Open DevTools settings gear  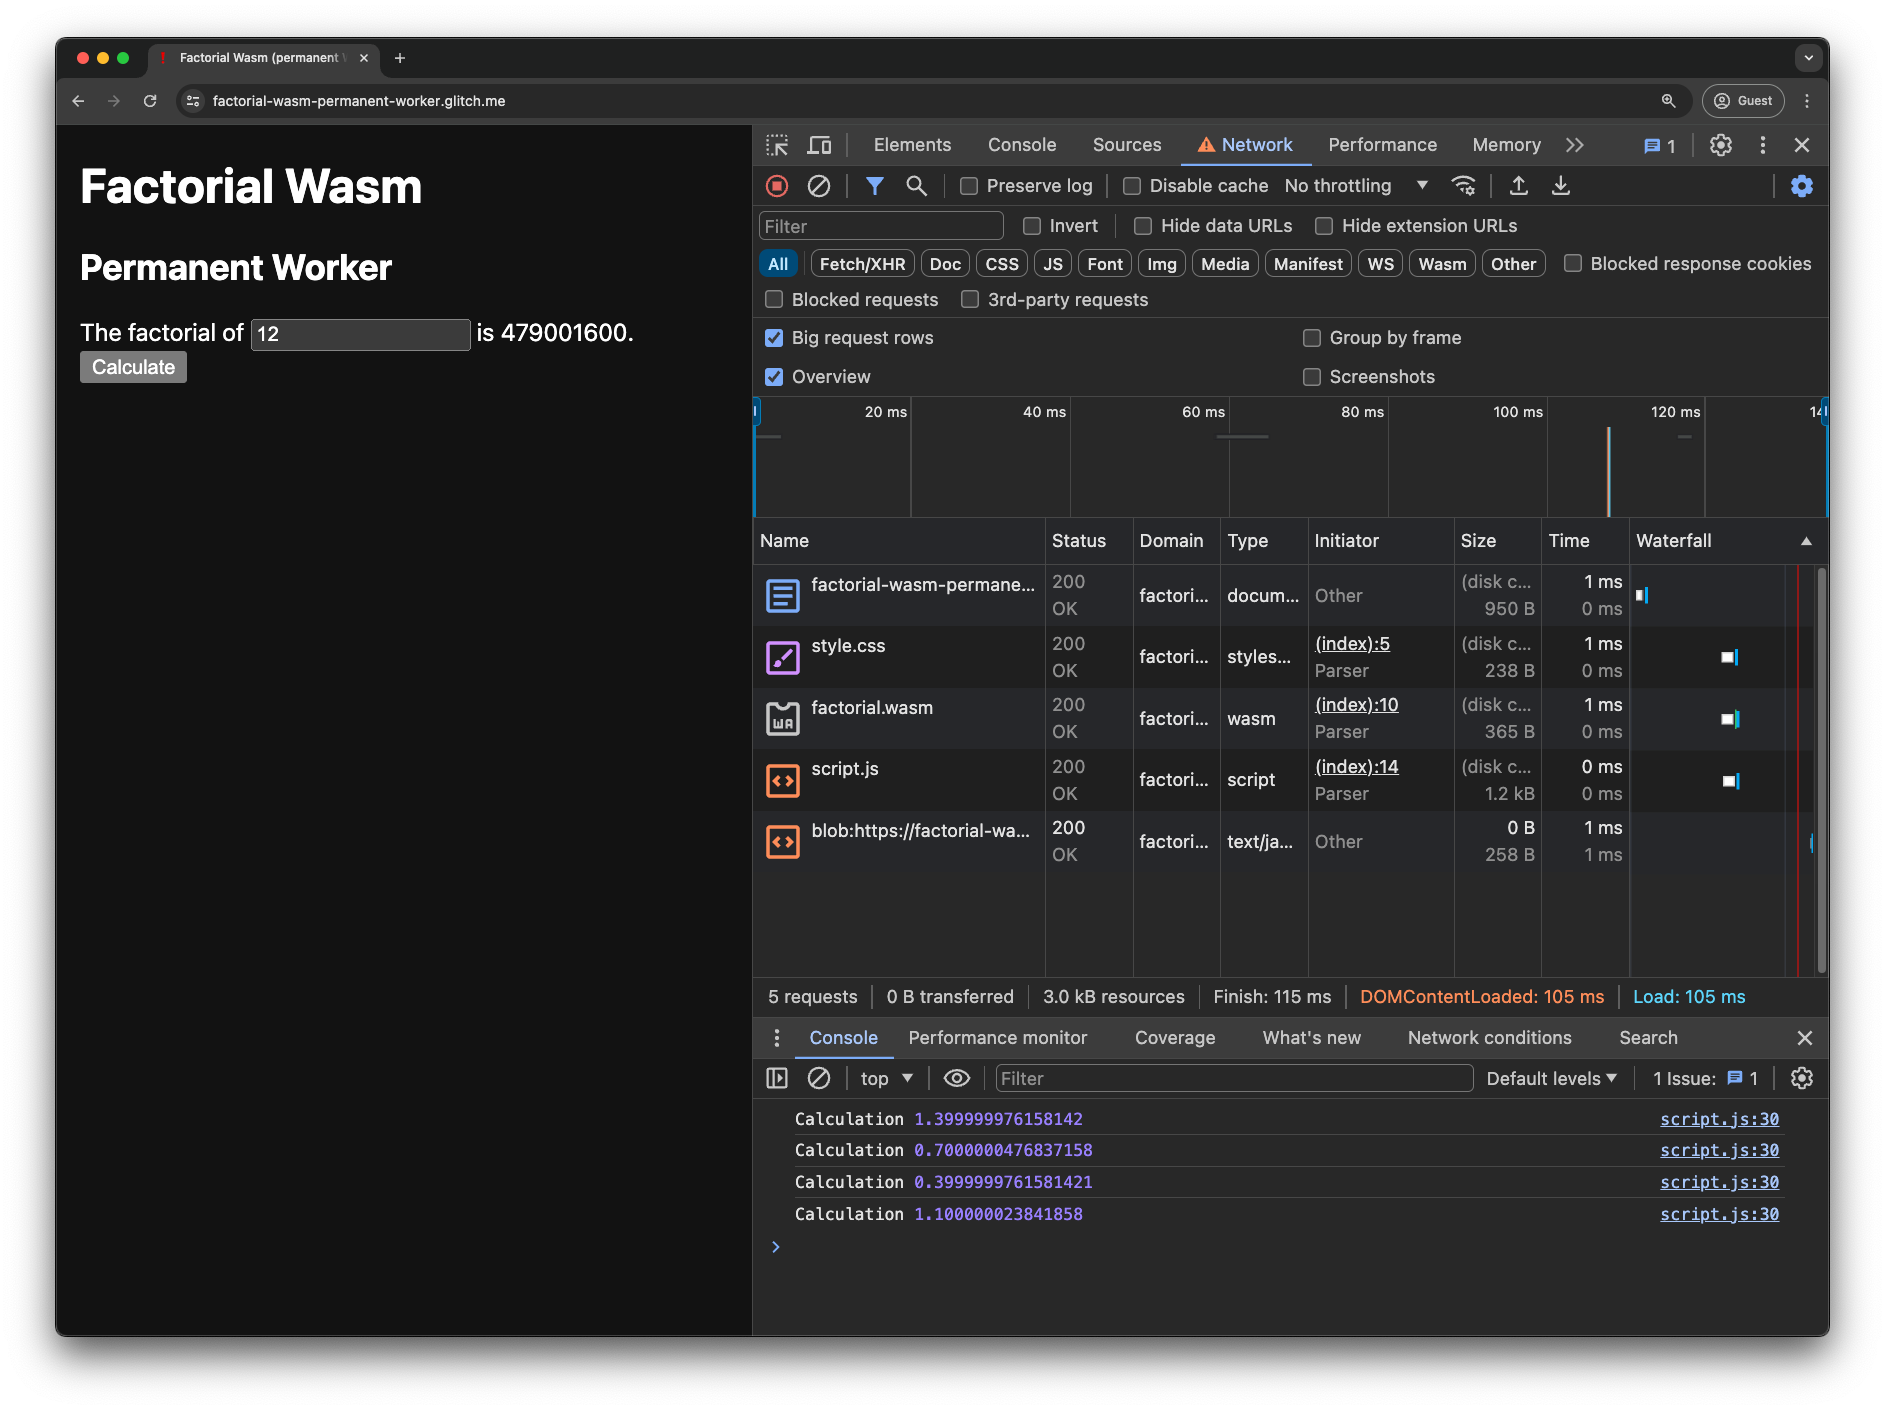[1720, 145]
